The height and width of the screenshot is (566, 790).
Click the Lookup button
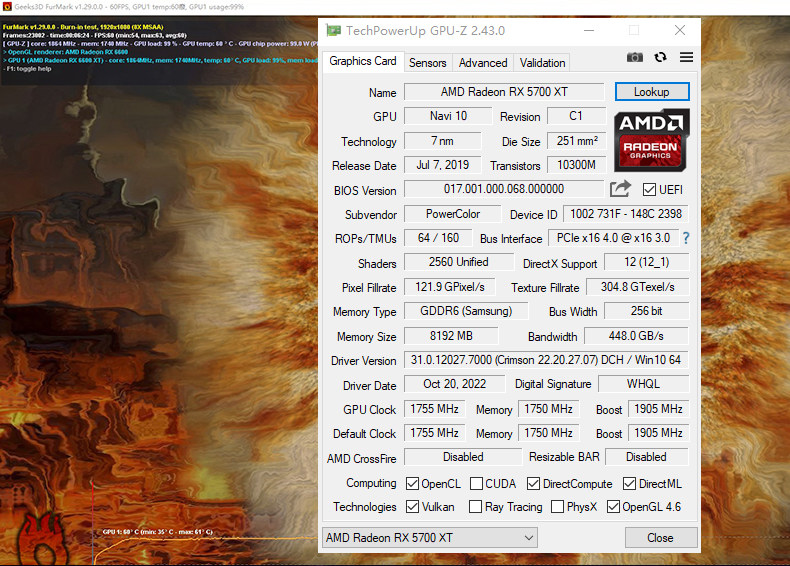tap(652, 92)
